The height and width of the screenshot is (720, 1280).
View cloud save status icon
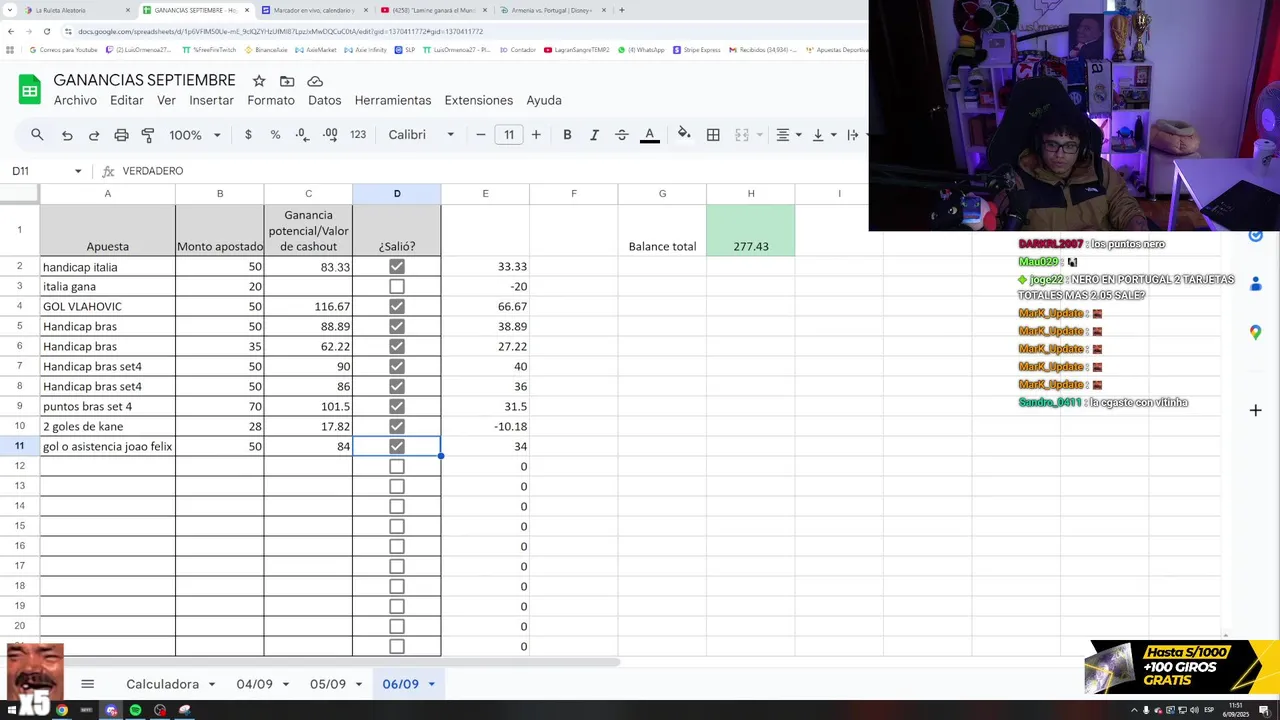pyautogui.click(x=315, y=81)
